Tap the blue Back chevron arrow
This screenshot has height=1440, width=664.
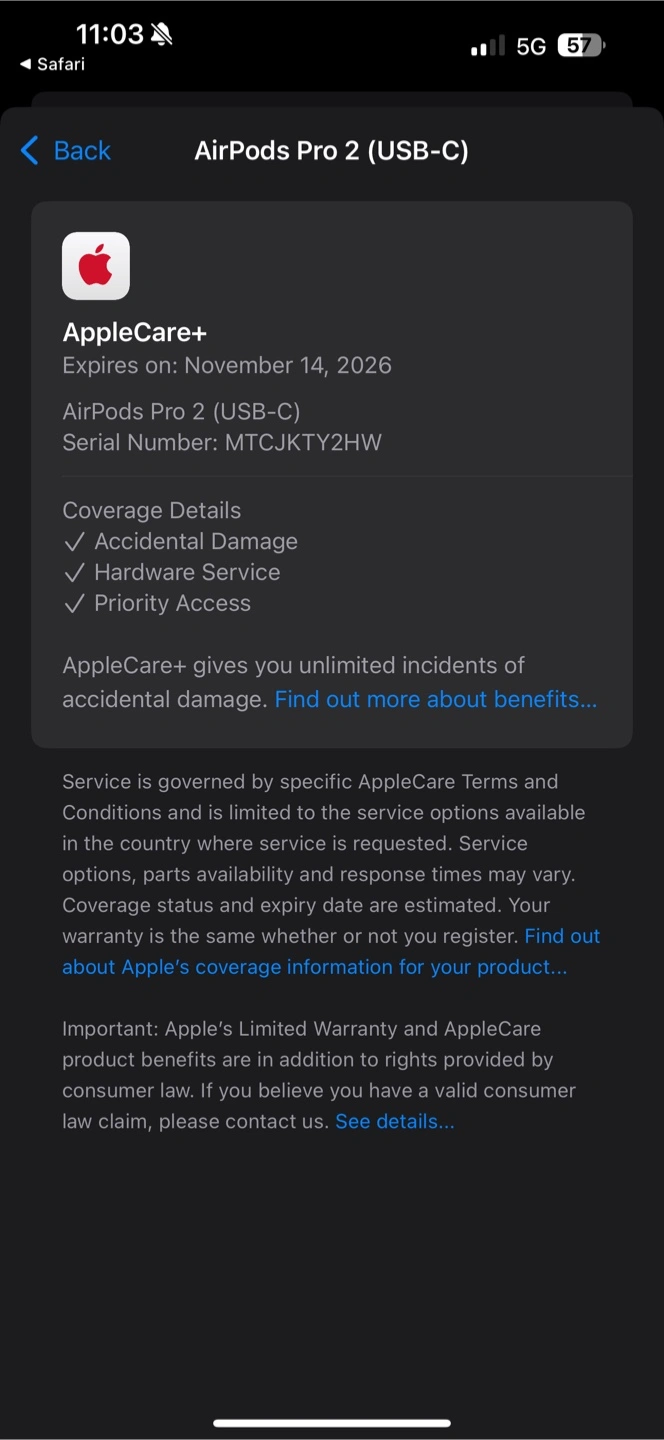[30, 151]
